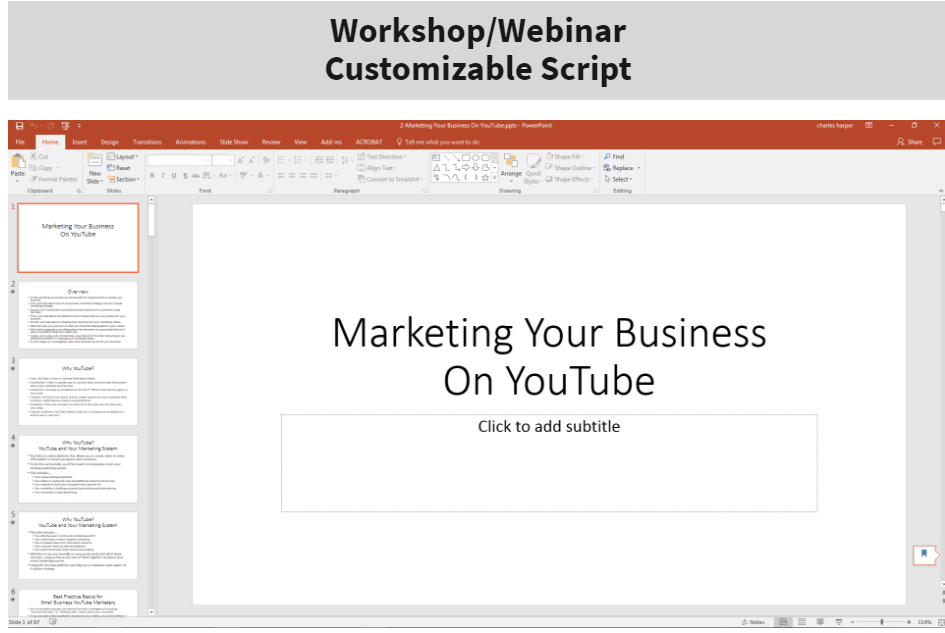Image resolution: width=945 pixels, height=633 pixels.
Task: Toggle Align Left paragraph alignment
Action: 281,176
